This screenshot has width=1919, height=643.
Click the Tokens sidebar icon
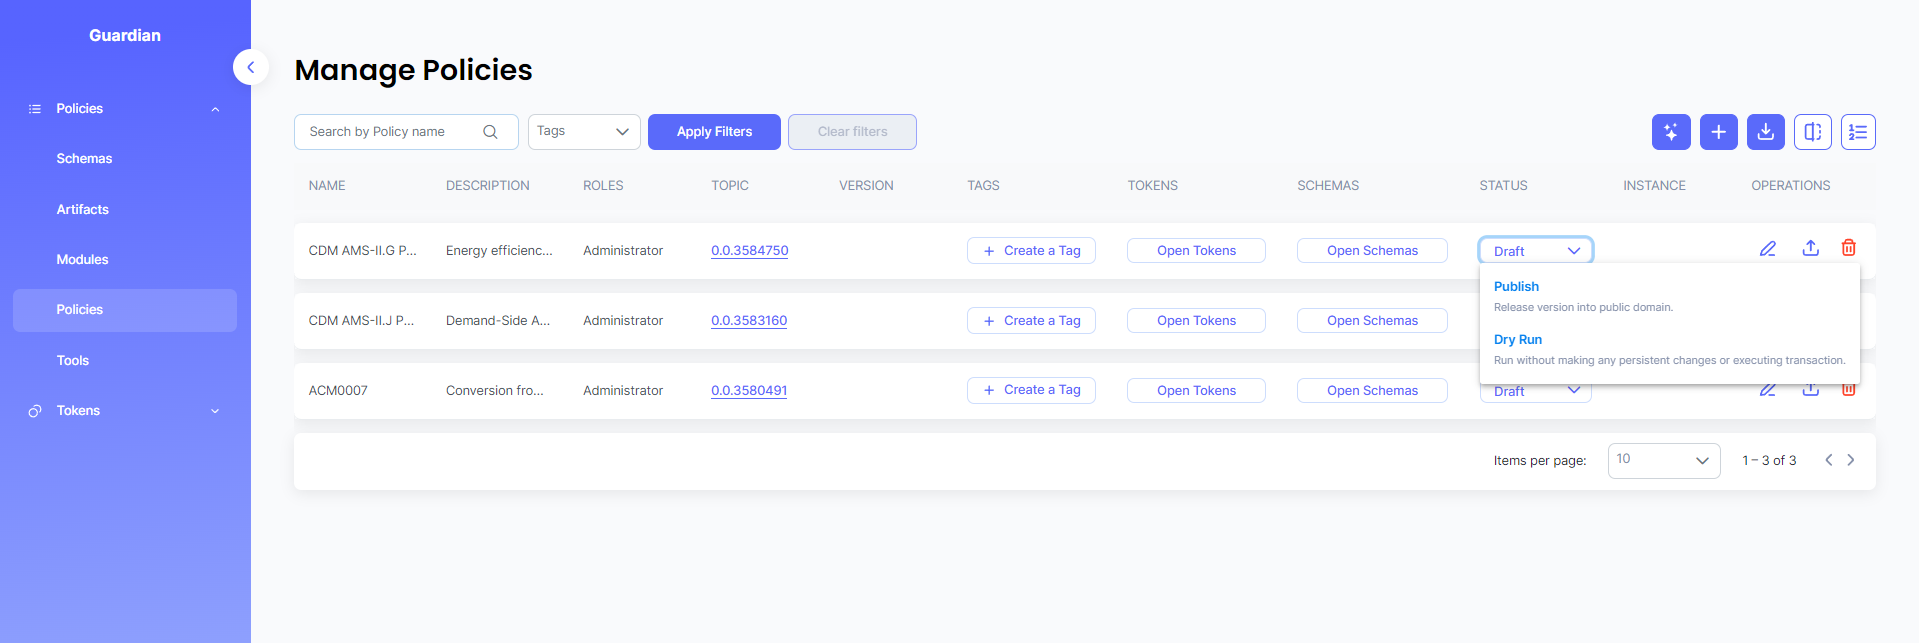click(35, 411)
